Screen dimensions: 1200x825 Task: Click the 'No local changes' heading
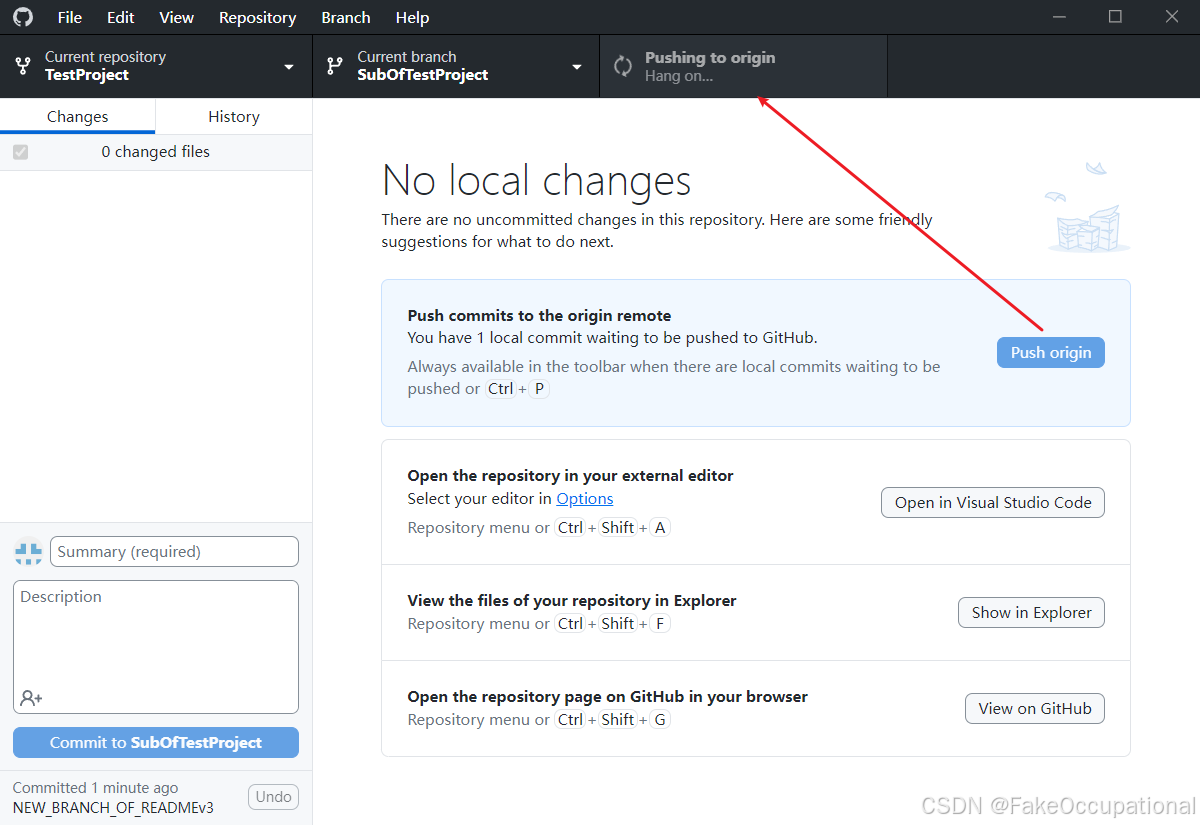(536, 181)
